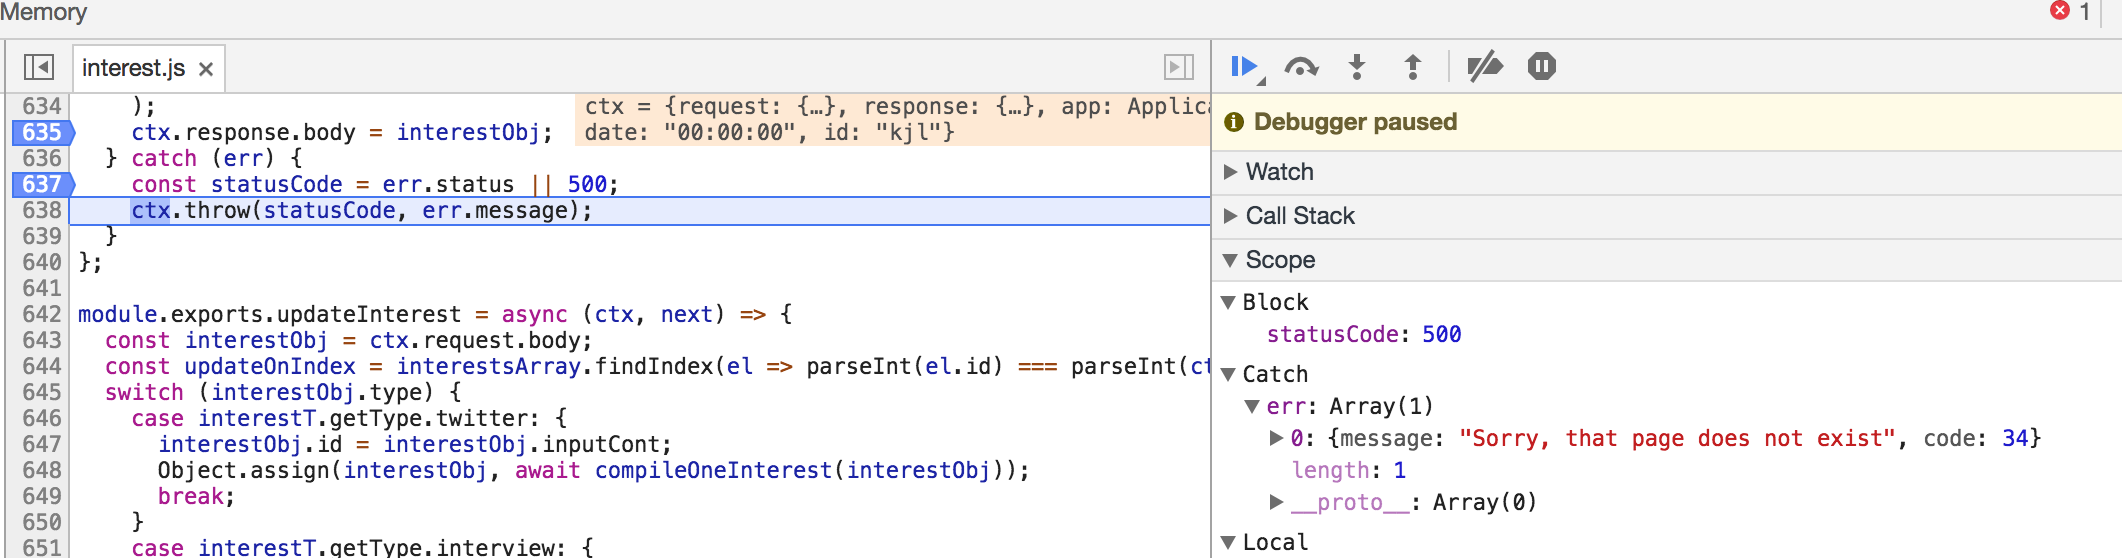Step over the next function call

pyautogui.click(x=1301, y=67)
